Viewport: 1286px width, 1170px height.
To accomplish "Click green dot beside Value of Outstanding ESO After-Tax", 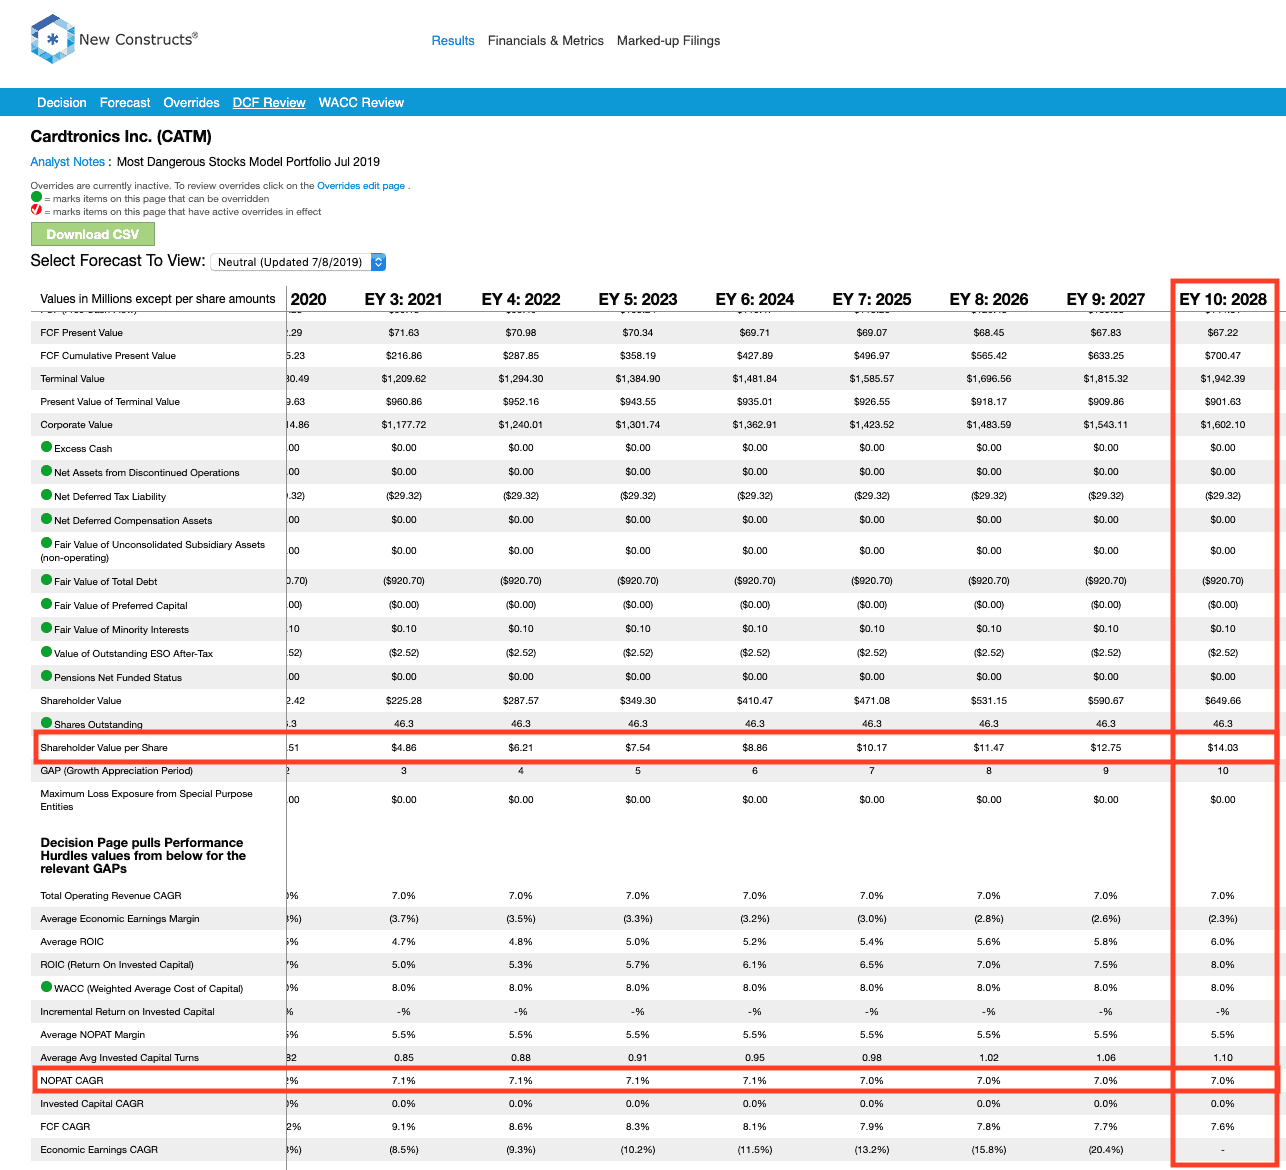I will point(46,652).
